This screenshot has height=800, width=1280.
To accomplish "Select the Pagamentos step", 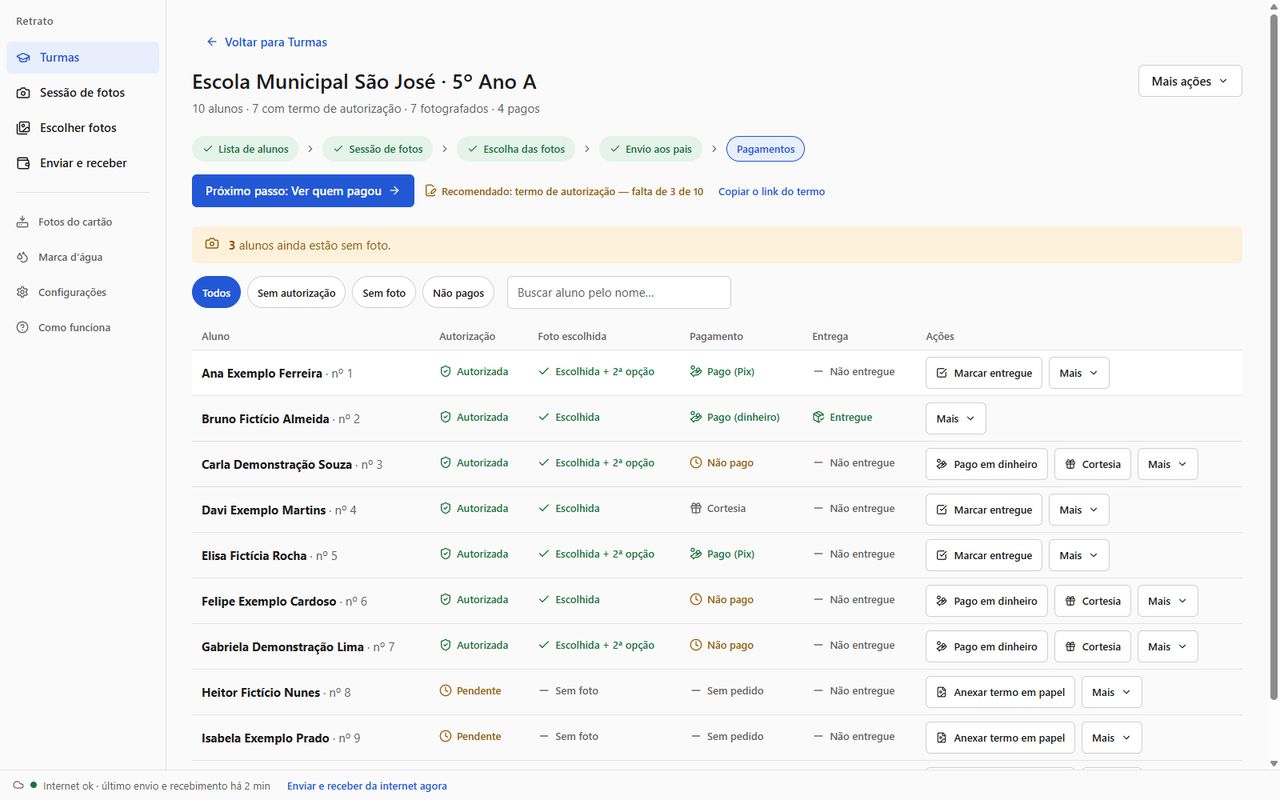I will pyautogui.click(x=766, y=149).
